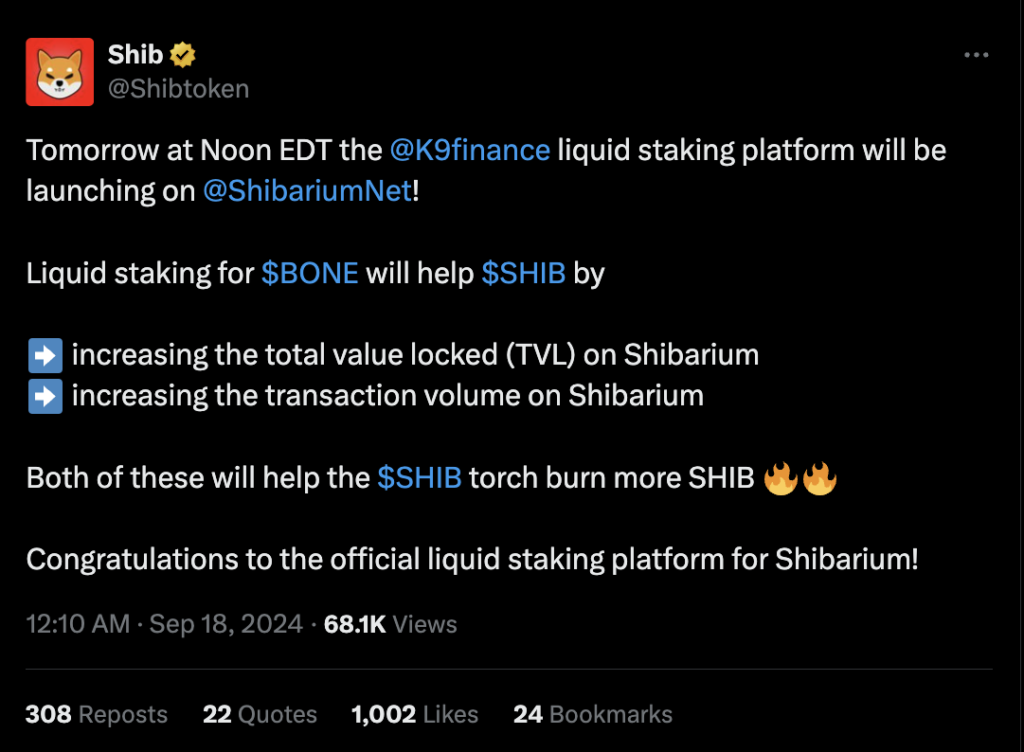Click the second right-arrow emoji
Image resolution: width=1024 pixels, height=752 pixels.
[45, 396]
